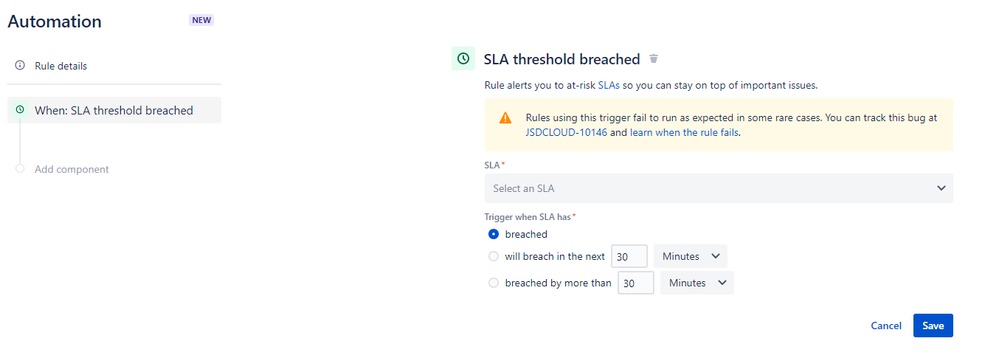This screenshot has width=999, height=364.
Task: Click the orange warning triangle icon
Action: click(x=505, y=118)
